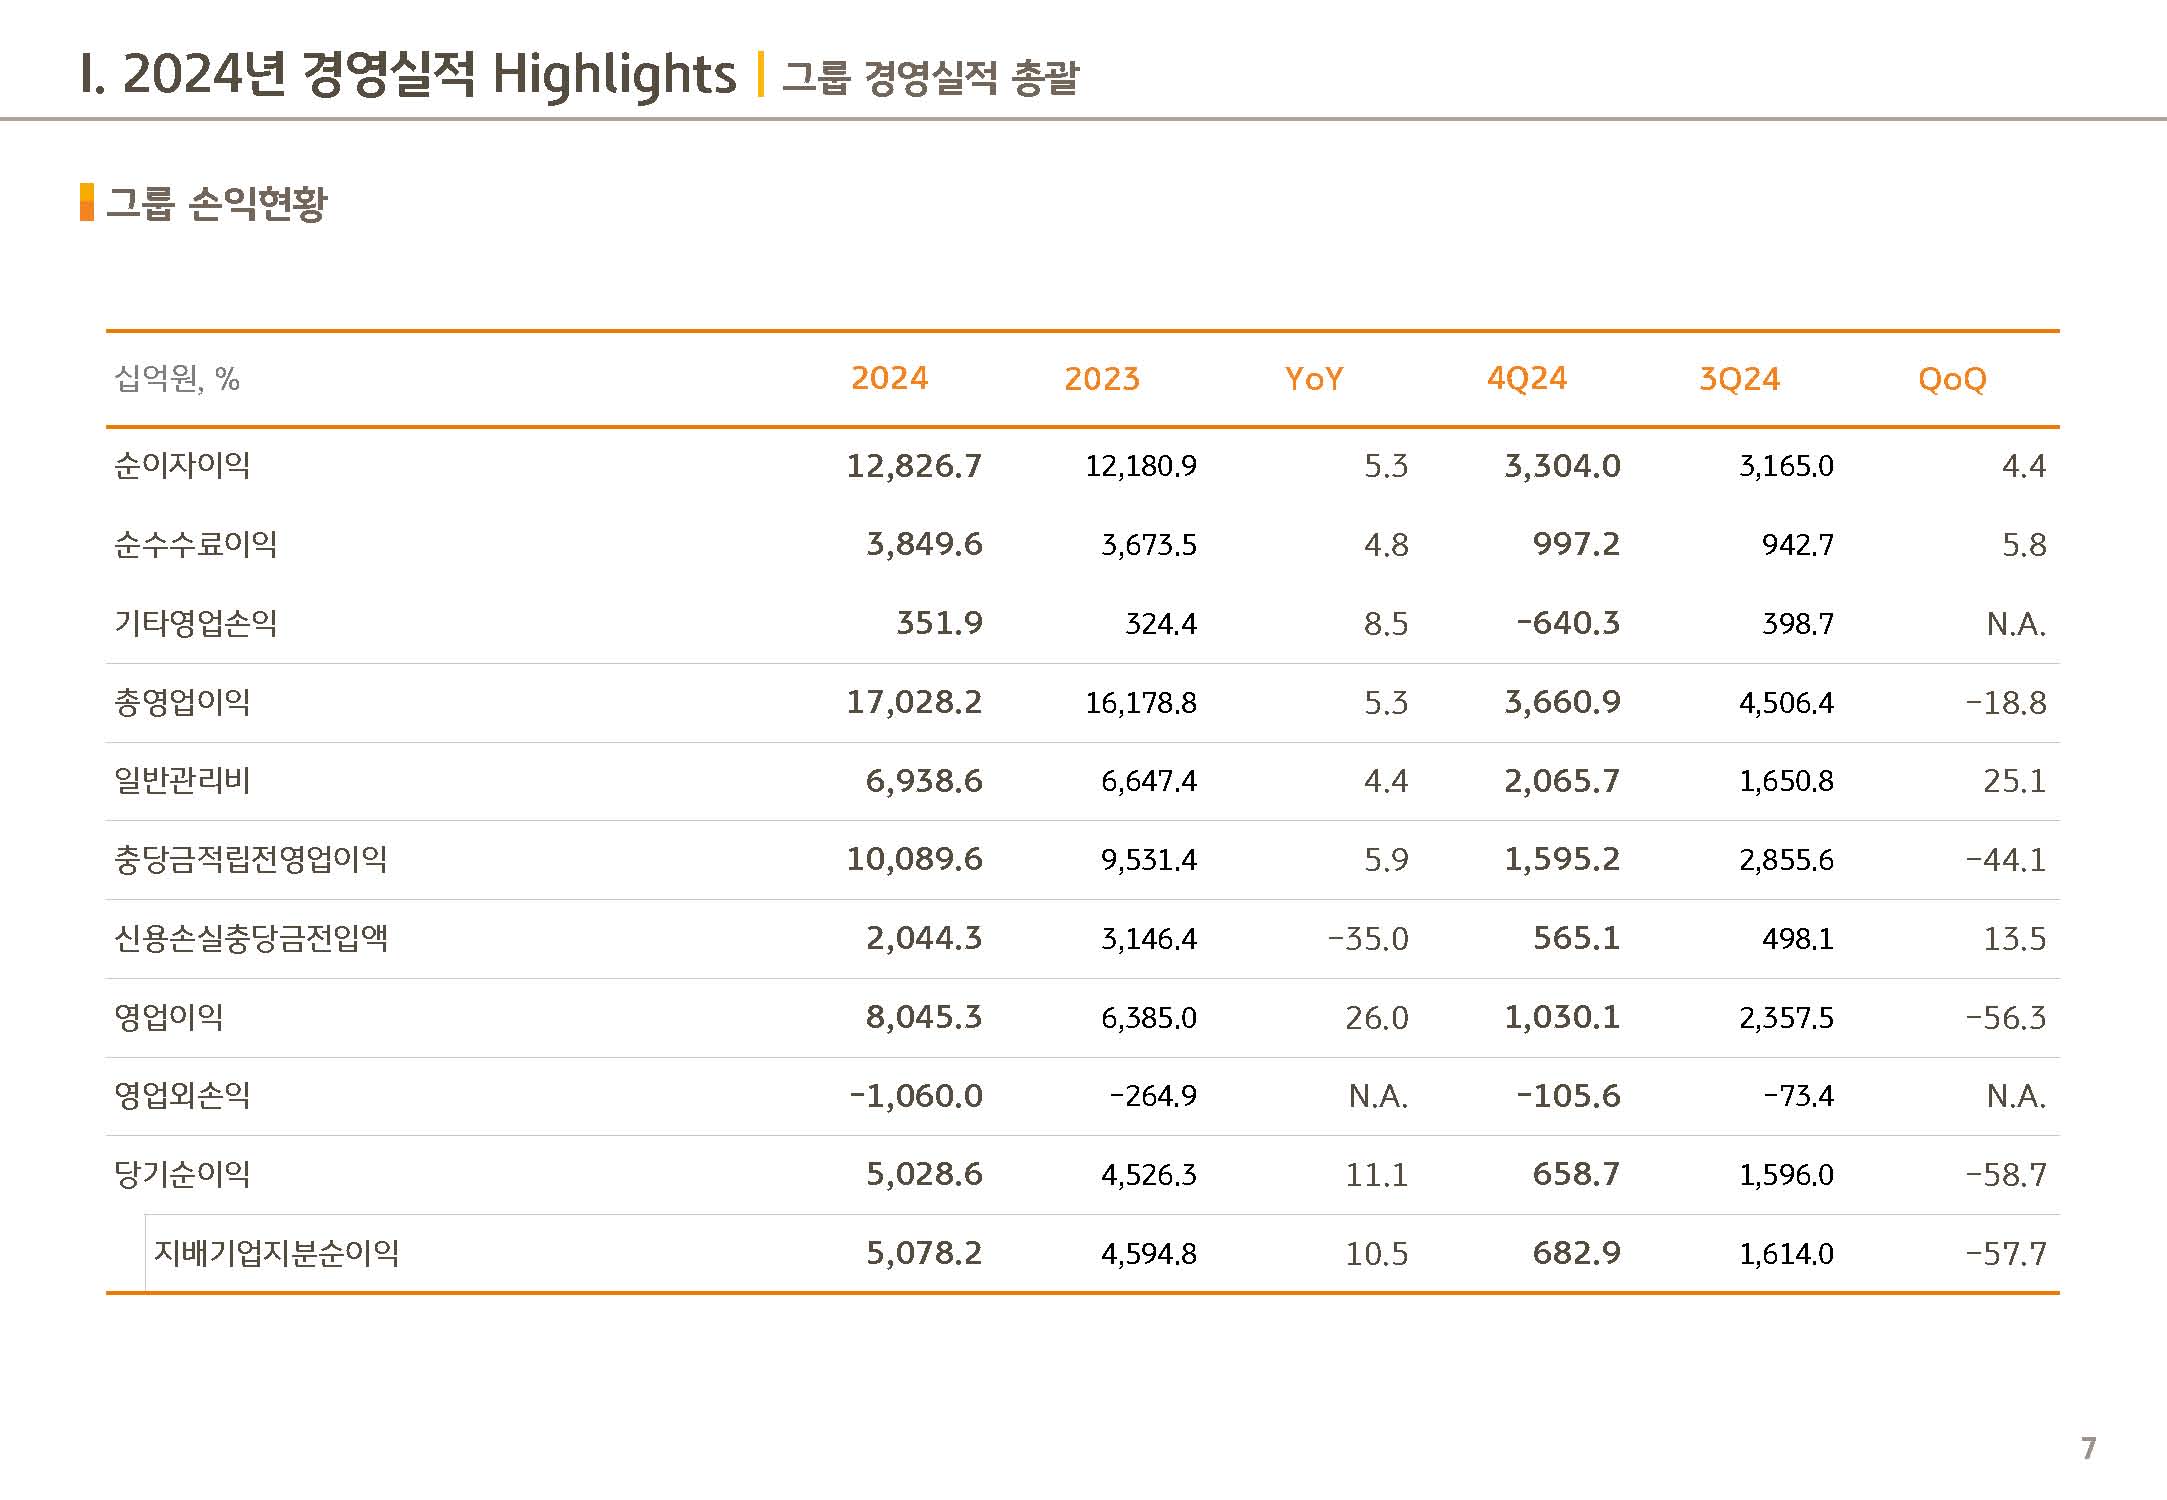Image resolution: width=2167 pixels, height=1500 pixels.
Task: Click the 그룹 손익현황 section heading
Action: coord(216,203)
